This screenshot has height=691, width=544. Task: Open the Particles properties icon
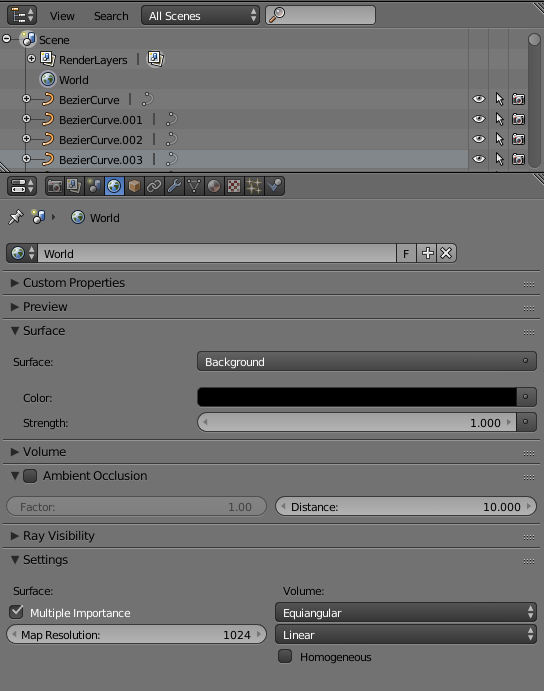click(x=254, y=186)
